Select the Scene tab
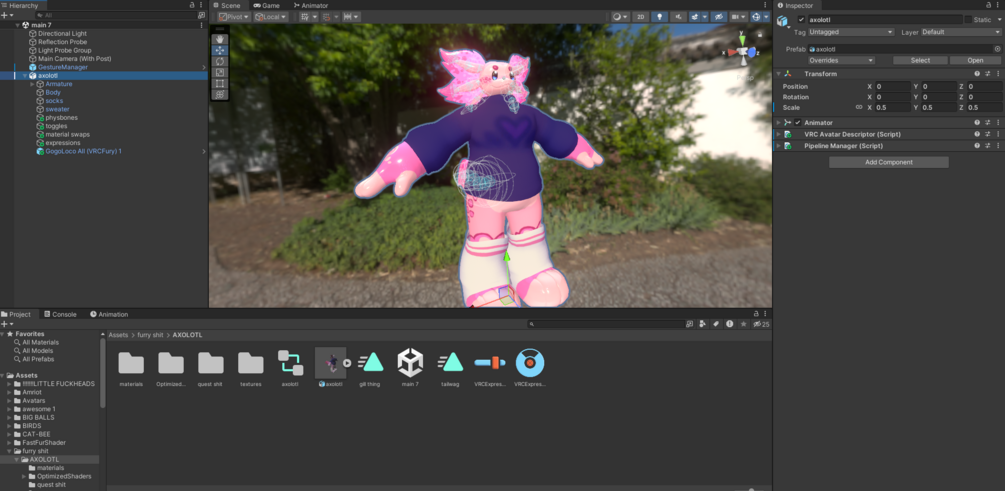1005x491 pixels. pos(227,5)
